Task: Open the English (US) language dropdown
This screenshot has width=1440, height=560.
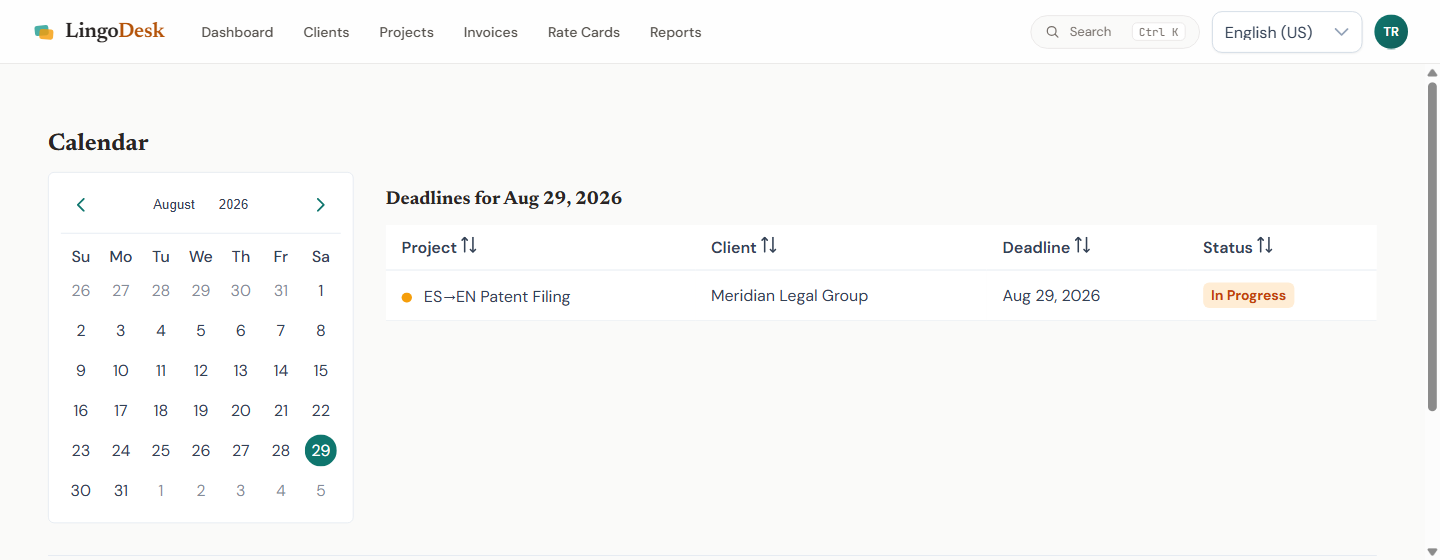Action: [x=1287, y=32]
